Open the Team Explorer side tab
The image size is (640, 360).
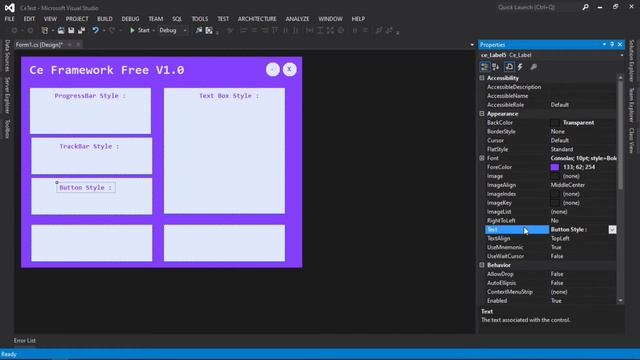(x=631, y=104)
